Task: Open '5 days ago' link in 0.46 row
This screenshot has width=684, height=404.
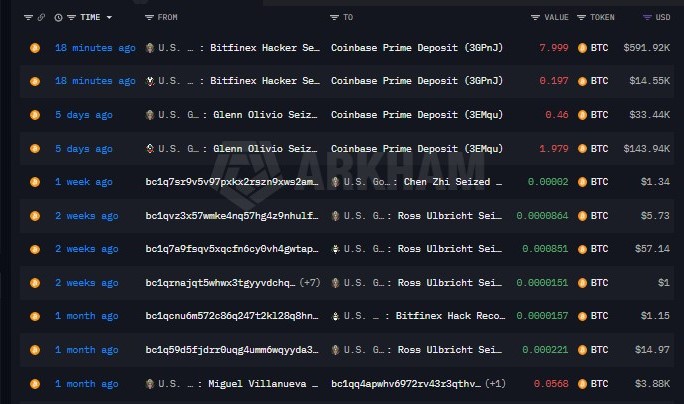Action: coord(84,115)
